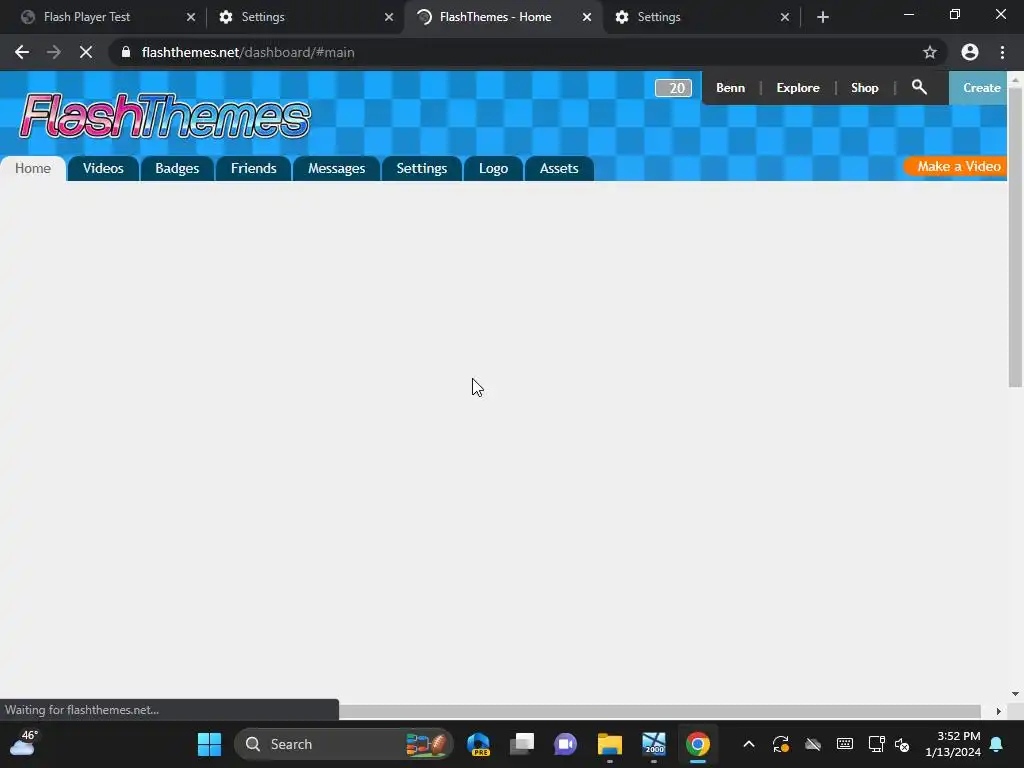Screen dimensions: 1024x768
Task: Click the vertical scrollbar thumb
Action: tap(1015, 237)
